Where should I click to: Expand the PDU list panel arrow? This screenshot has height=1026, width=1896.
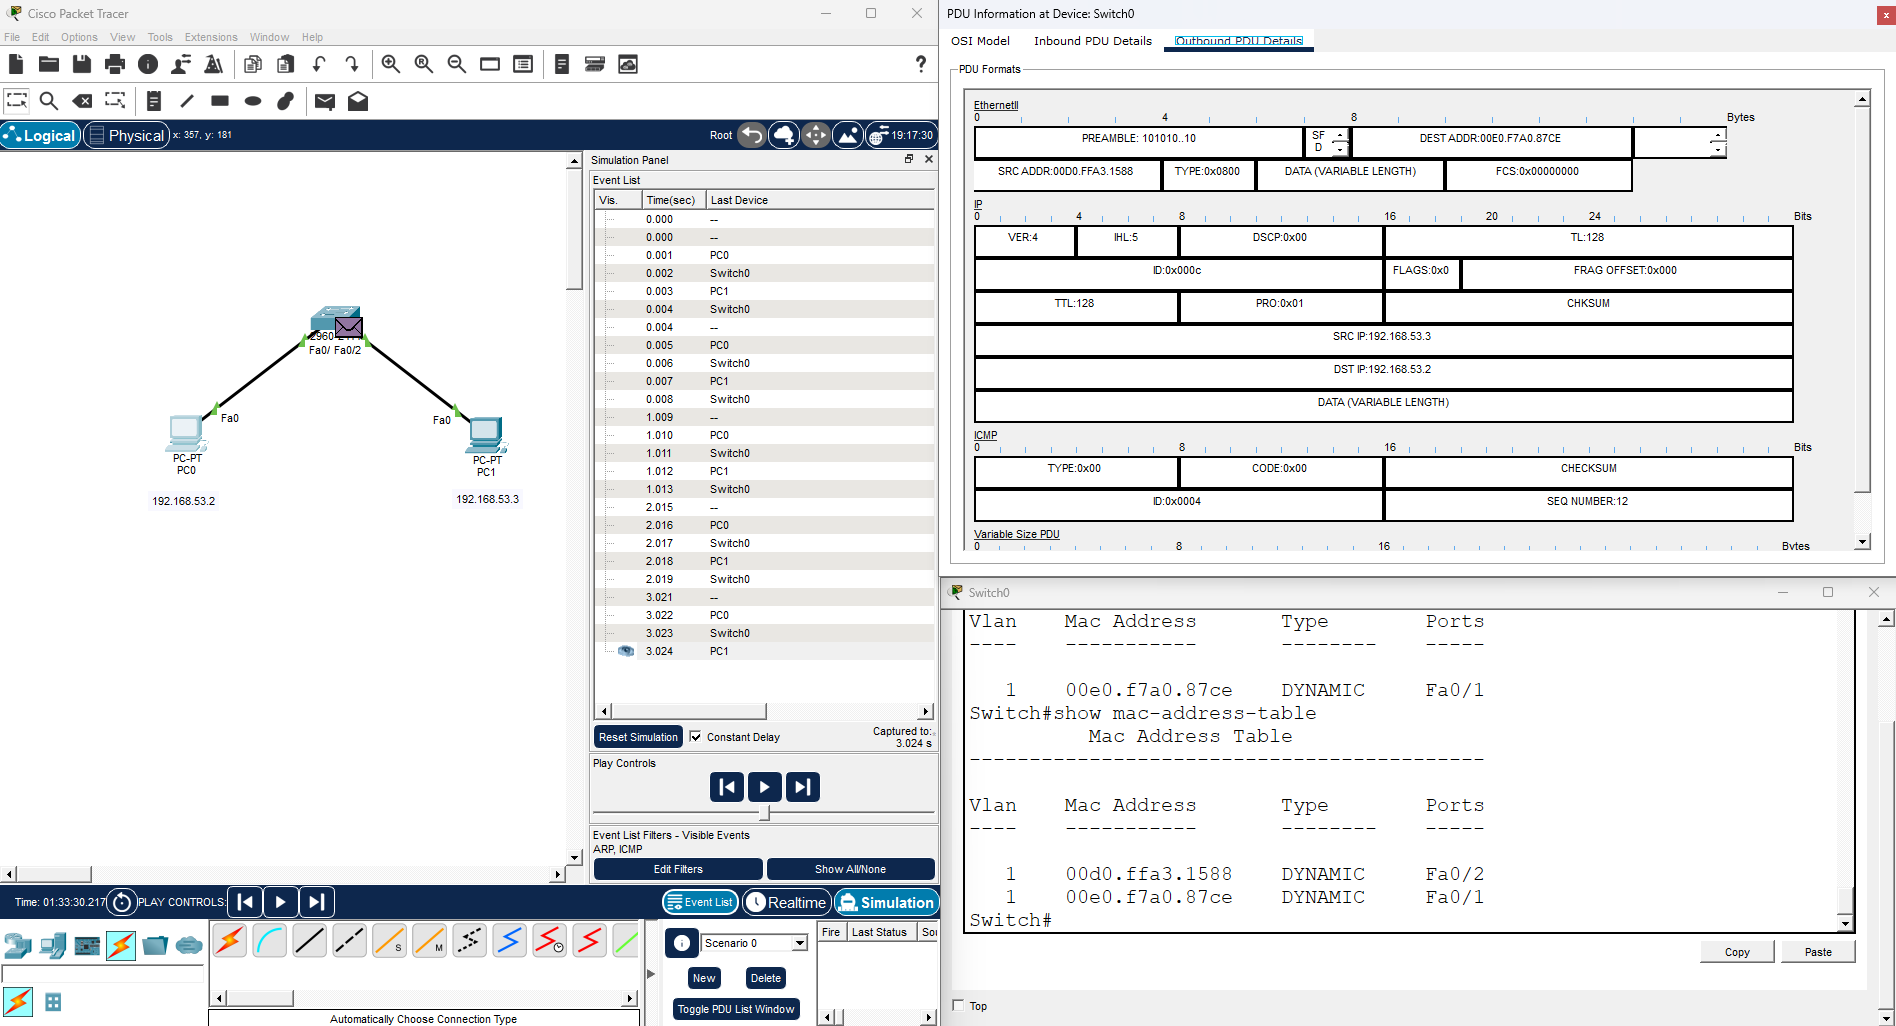[650, 973]
